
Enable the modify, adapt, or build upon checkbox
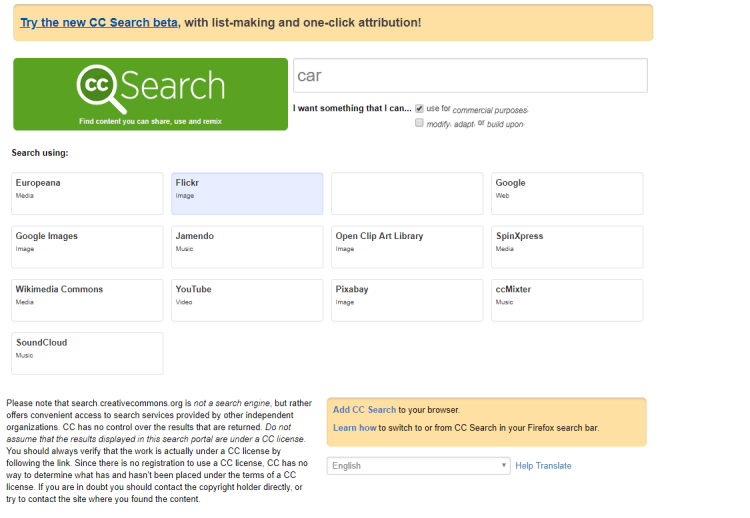click(x=420, y=123)
